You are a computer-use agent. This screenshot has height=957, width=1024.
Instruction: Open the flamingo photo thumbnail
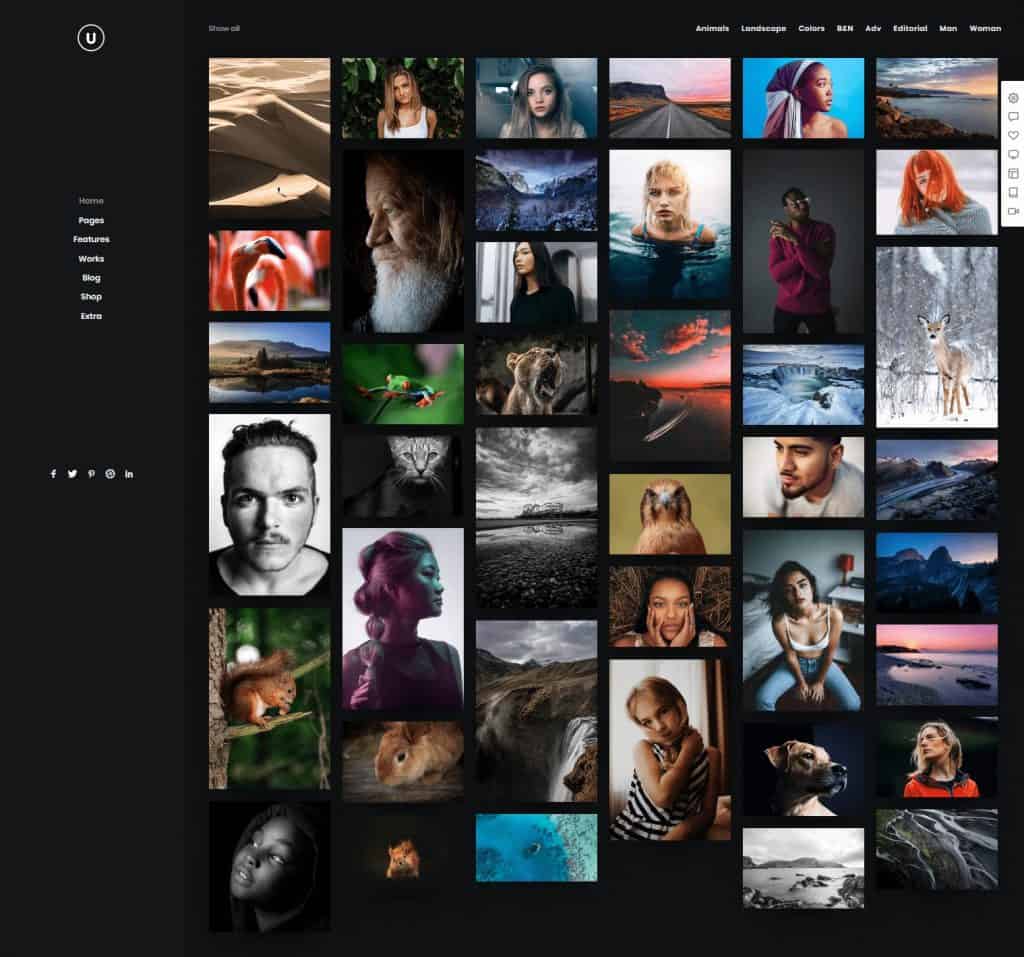click(x=269, y=271)
